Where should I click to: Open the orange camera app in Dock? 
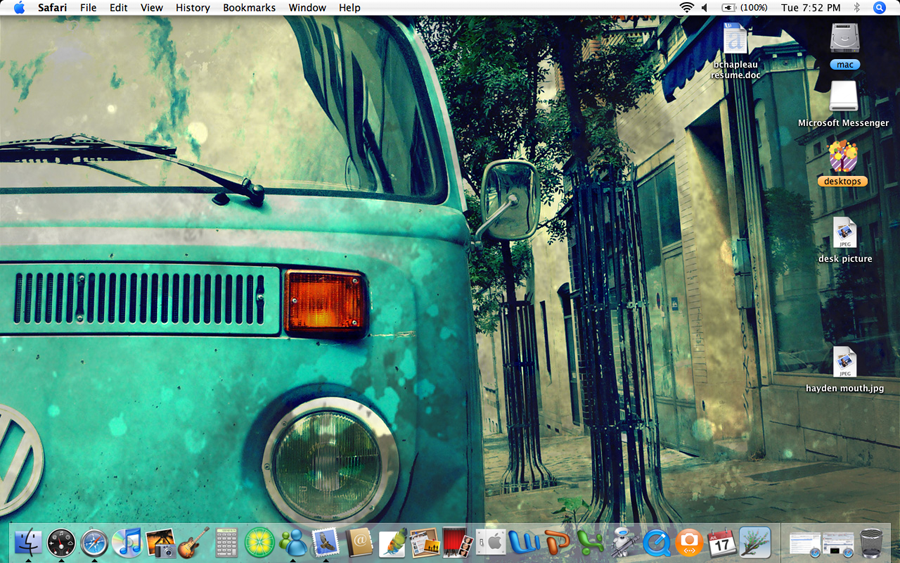click(x=689, y=542)
